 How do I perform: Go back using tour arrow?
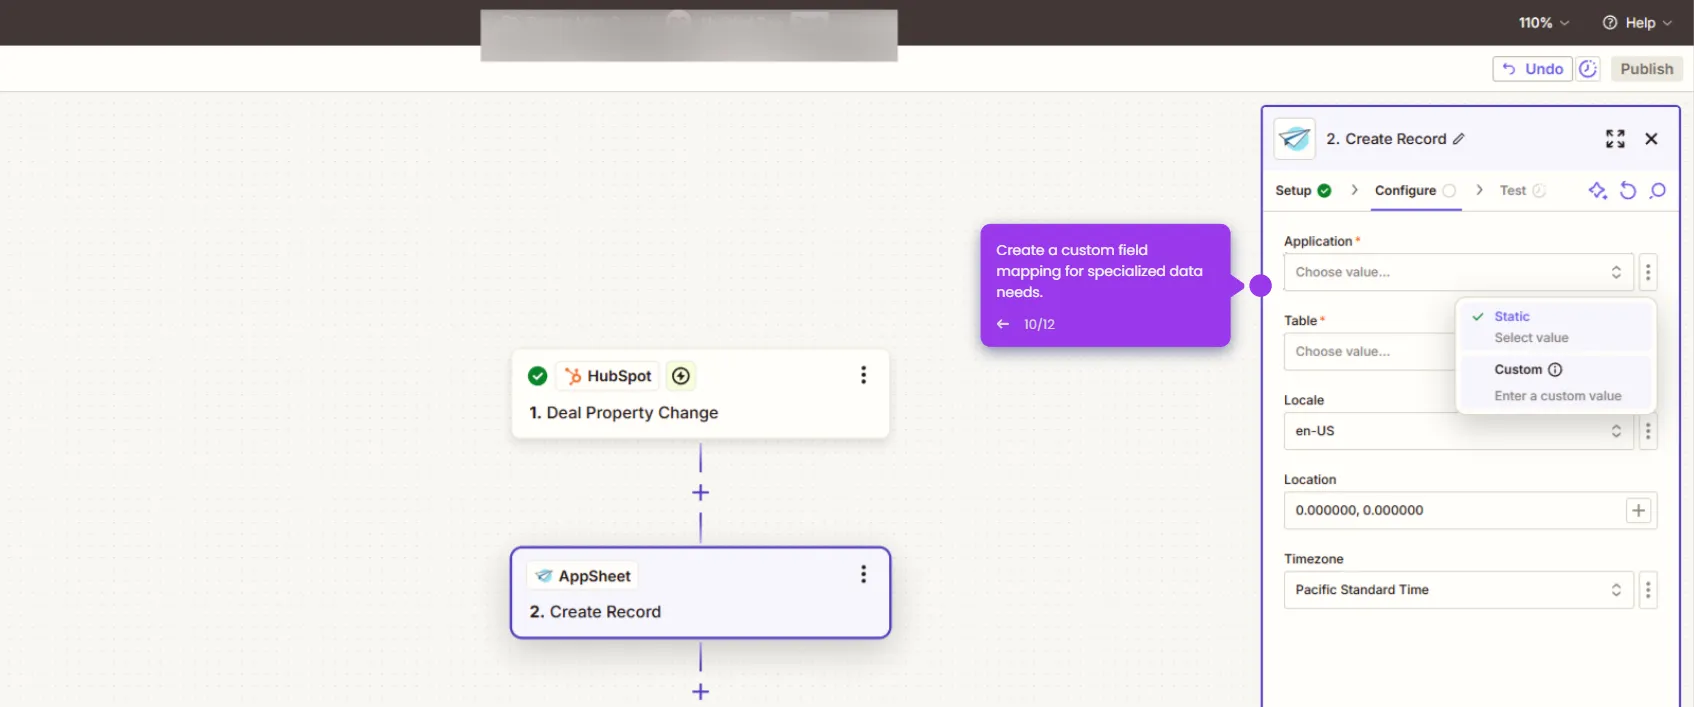(x=1003, y=324)
